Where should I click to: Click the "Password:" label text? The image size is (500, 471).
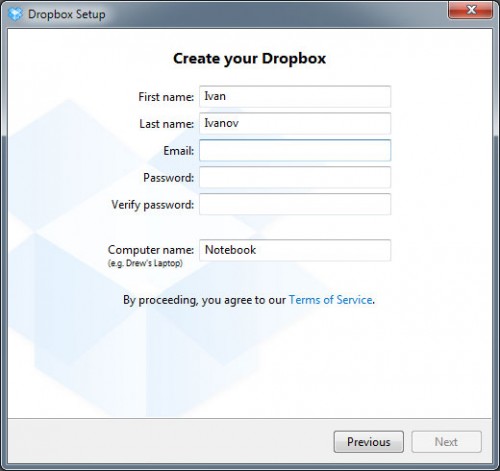point(168,178)
